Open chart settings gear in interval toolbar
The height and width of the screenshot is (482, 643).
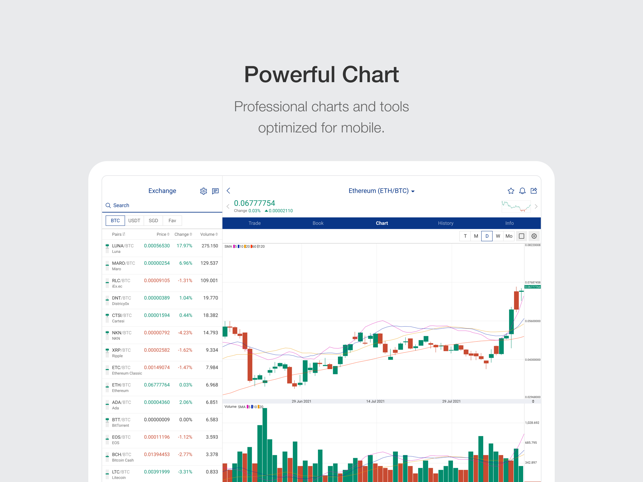pos(534,236)
